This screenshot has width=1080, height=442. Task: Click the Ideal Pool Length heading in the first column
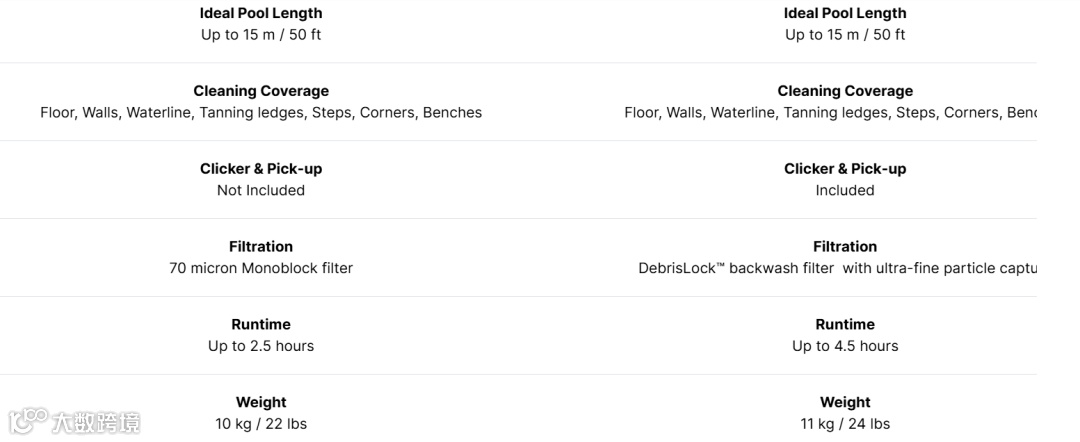(x=261, y=13)
